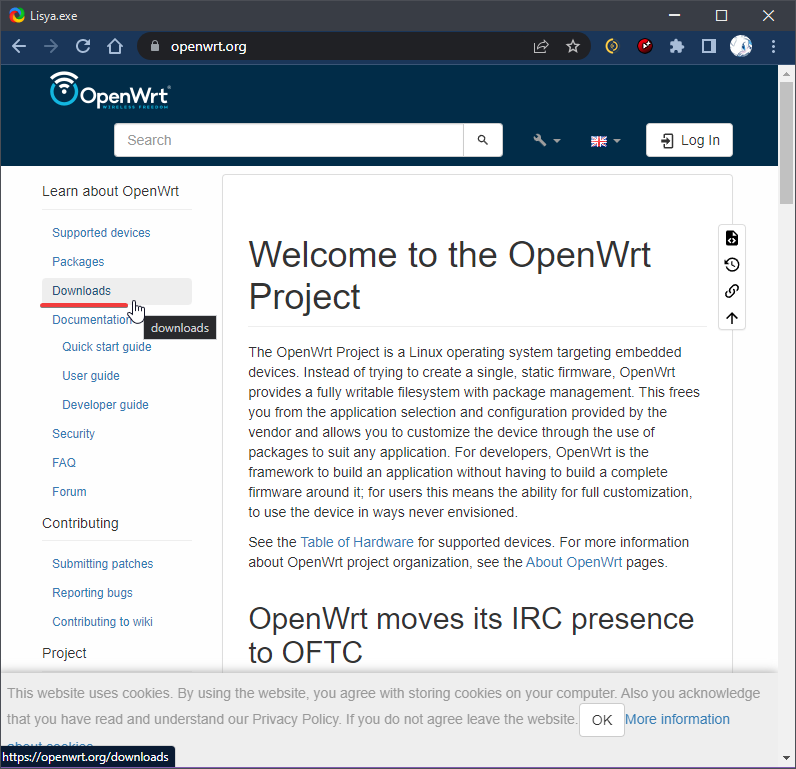Viewport: 796px width, 769px height.
Task: View old revisions history icon
Action: [732, 264]
